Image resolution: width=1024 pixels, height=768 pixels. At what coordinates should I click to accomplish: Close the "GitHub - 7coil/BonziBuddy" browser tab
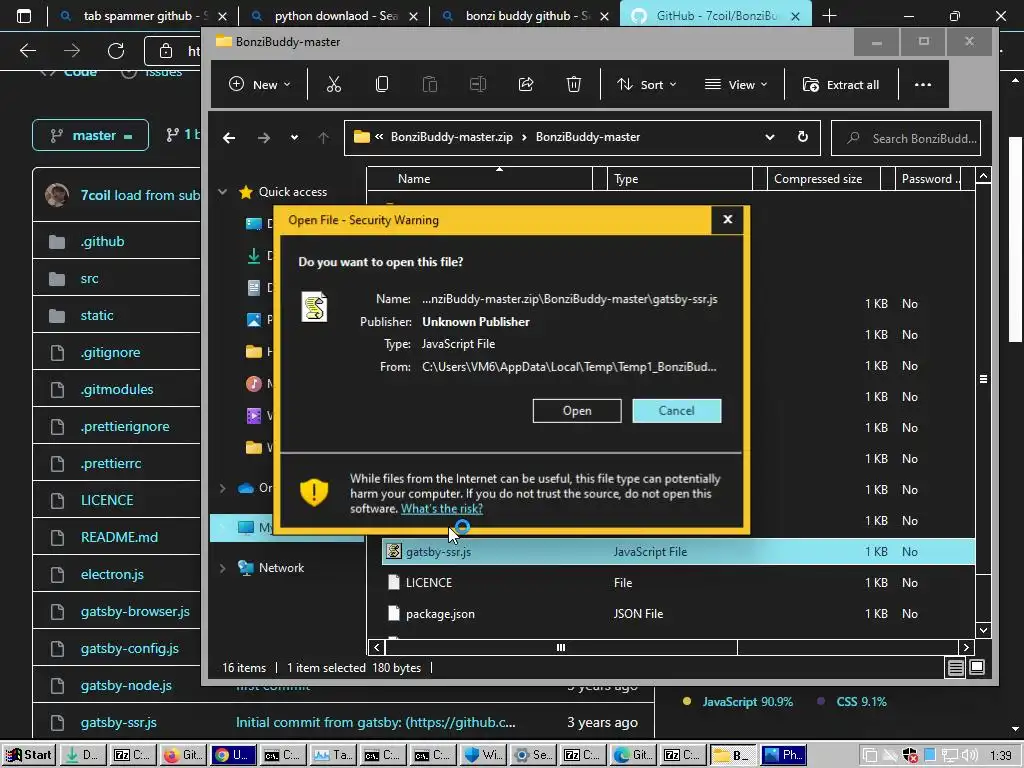[795, 16]
